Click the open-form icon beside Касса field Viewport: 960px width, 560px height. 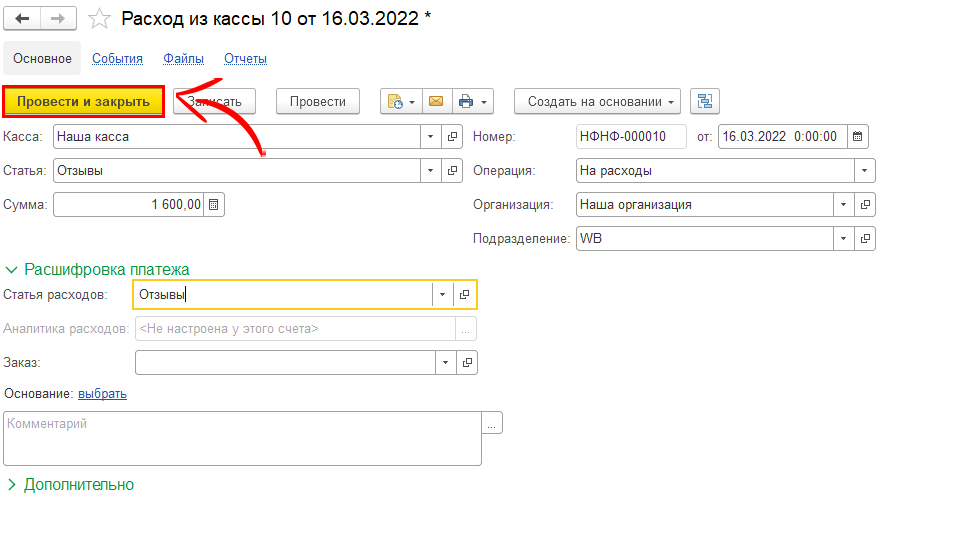coord(452,136)
